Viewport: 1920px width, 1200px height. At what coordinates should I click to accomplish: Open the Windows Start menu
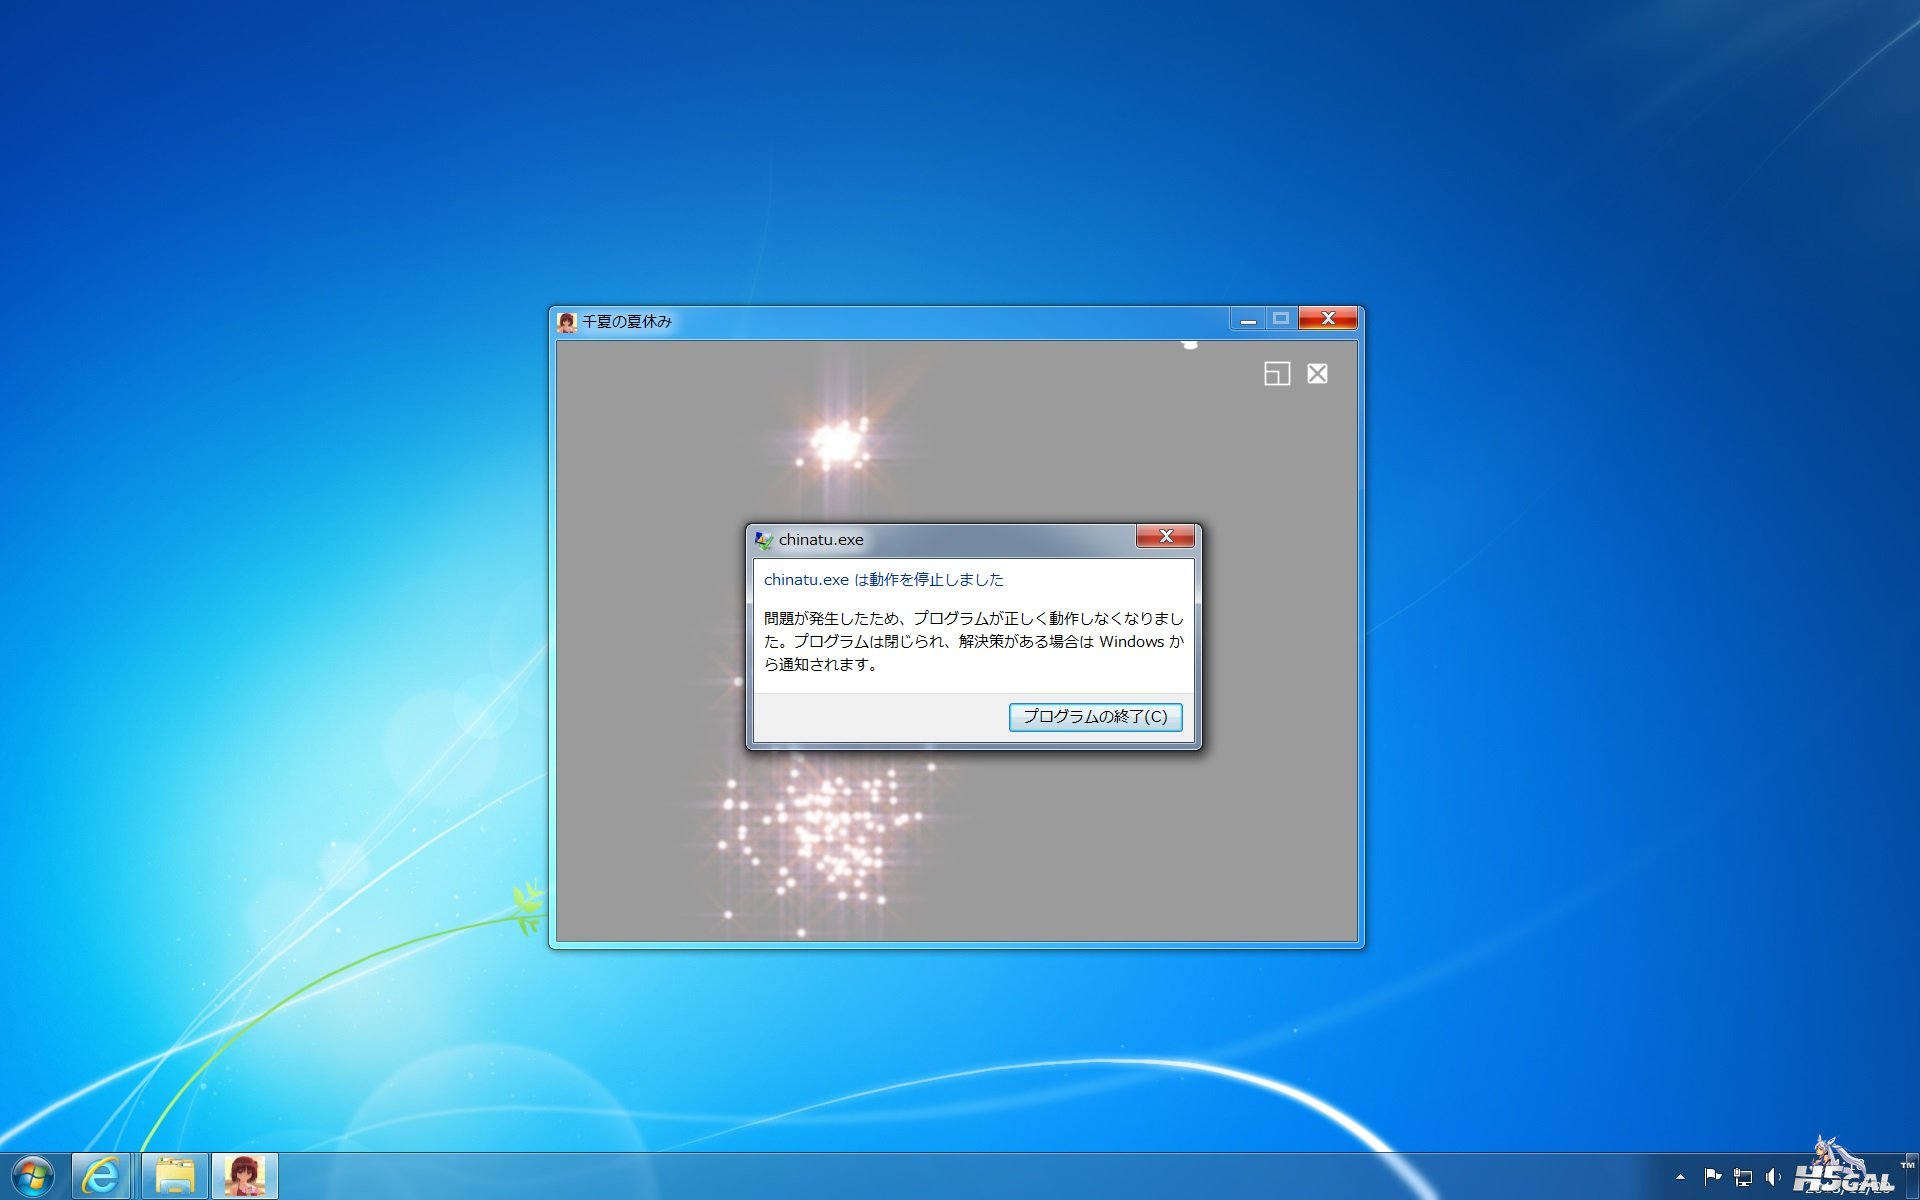tap(33, 1176)
